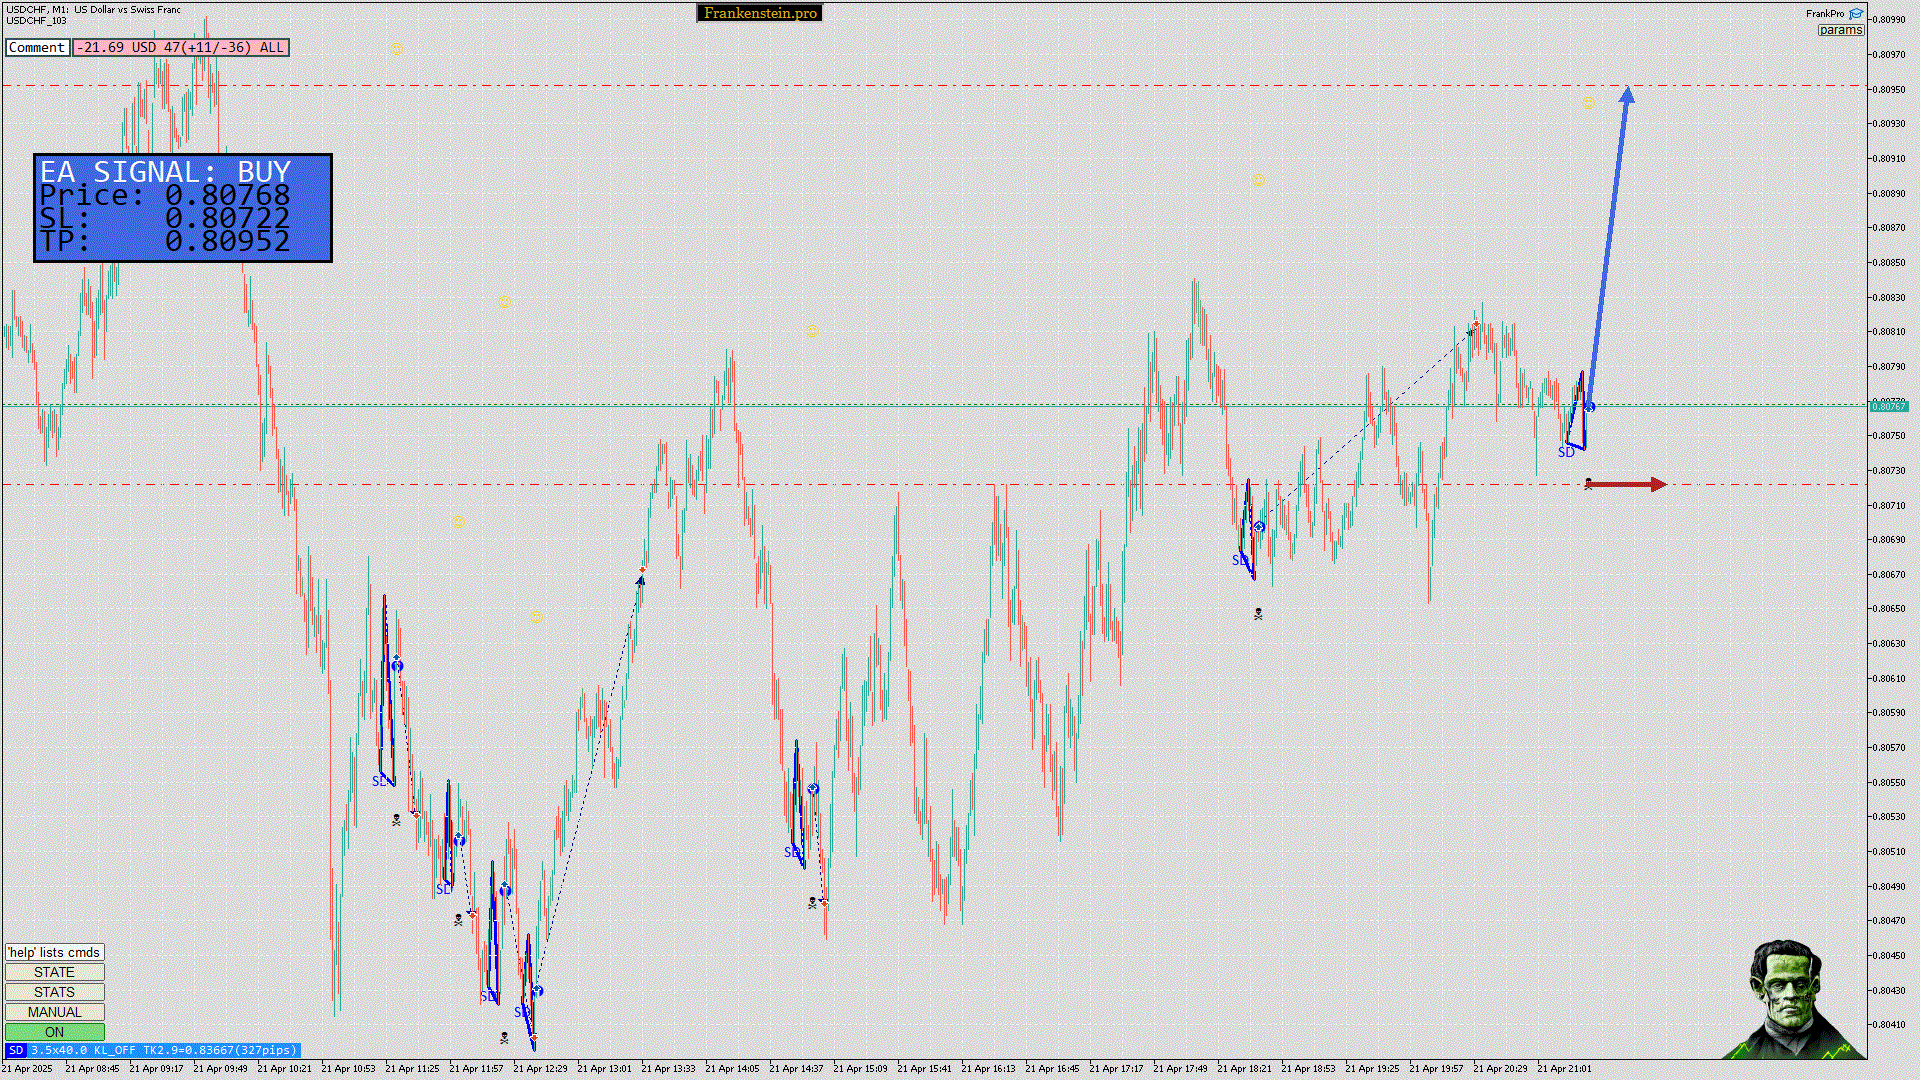This screenshot has width=1920, height=1080.
Task: Click the red stop-loss right arrow
Action: pyautogui.click(x=1628, y=485)
